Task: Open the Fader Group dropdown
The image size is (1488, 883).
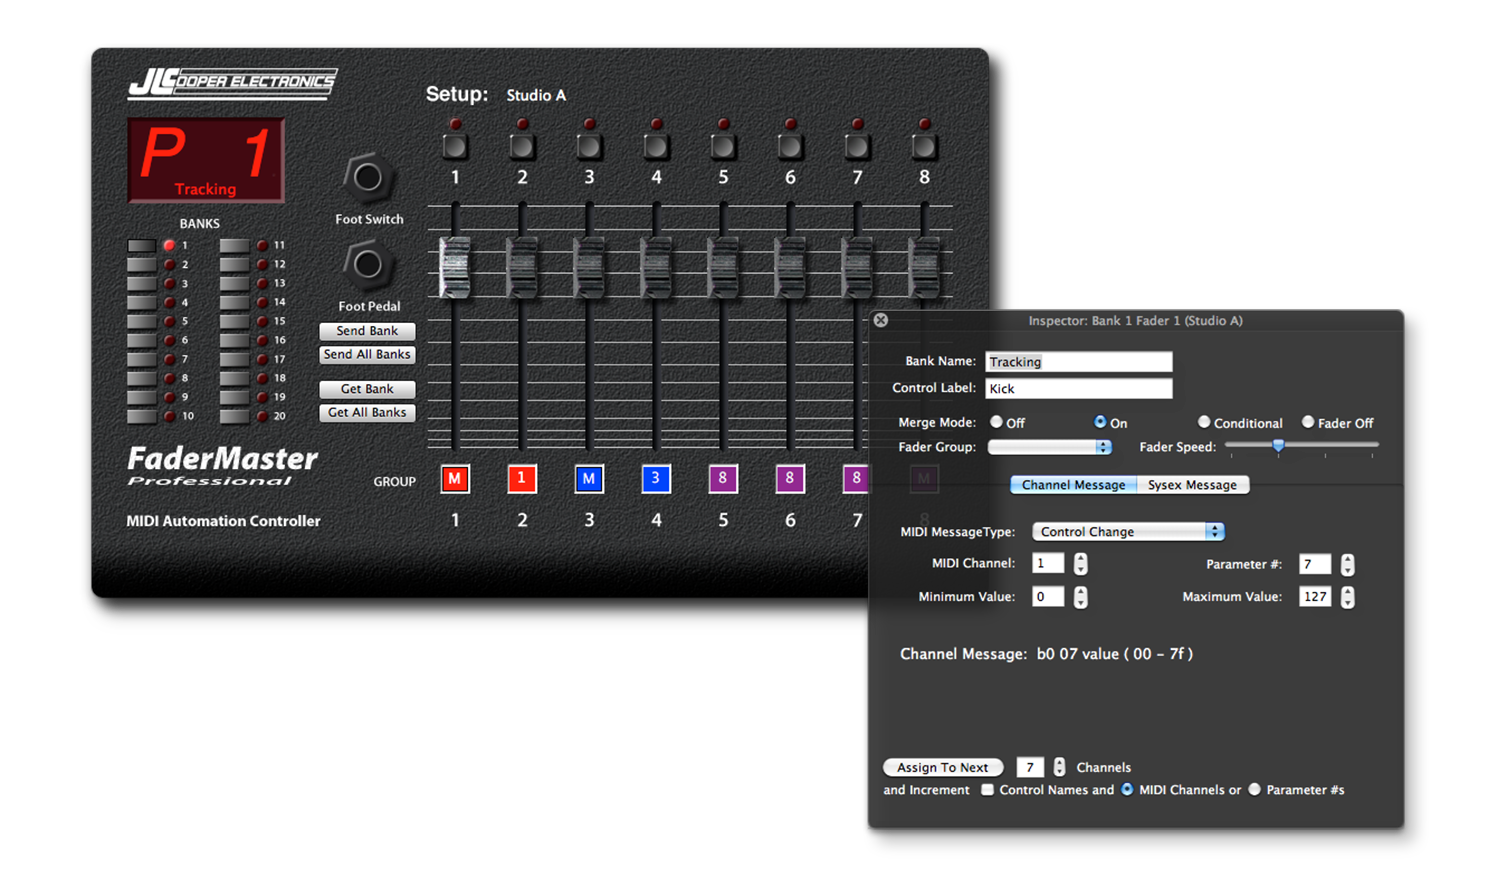Action: click(x=1050, y=447)
